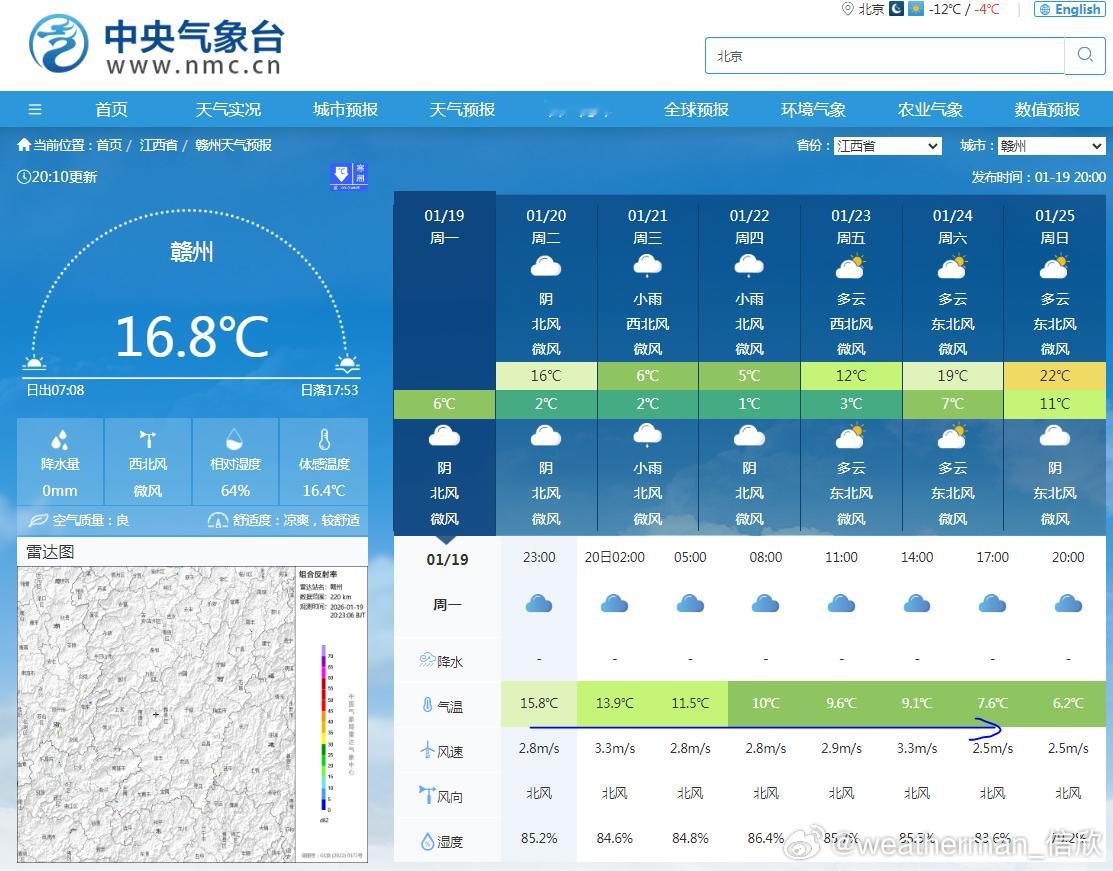Click the globe icon in English button
Viewport: 1113px width, 871px height.
1045,9
